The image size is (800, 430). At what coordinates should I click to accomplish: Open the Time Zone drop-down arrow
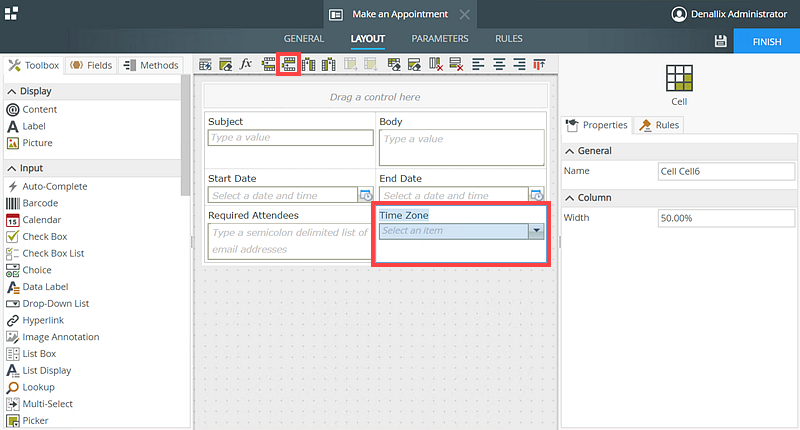tap(536, 231)
